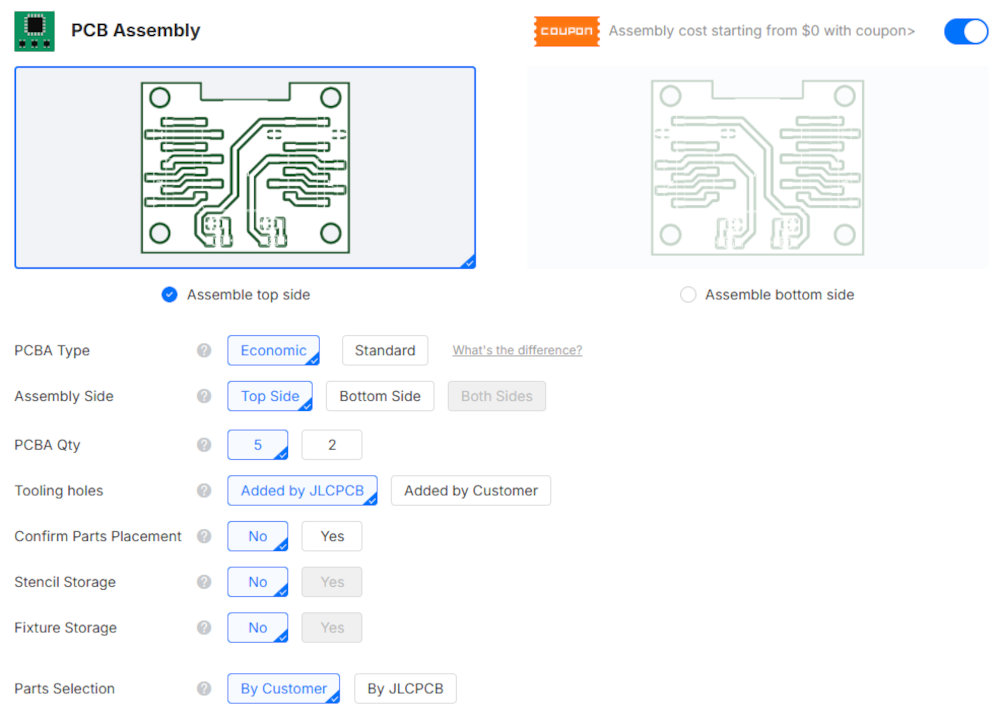Click help icon for Confirm Parts Placement
The height and width of the screenshot is (722, 1000).
(x=204, y=537)
